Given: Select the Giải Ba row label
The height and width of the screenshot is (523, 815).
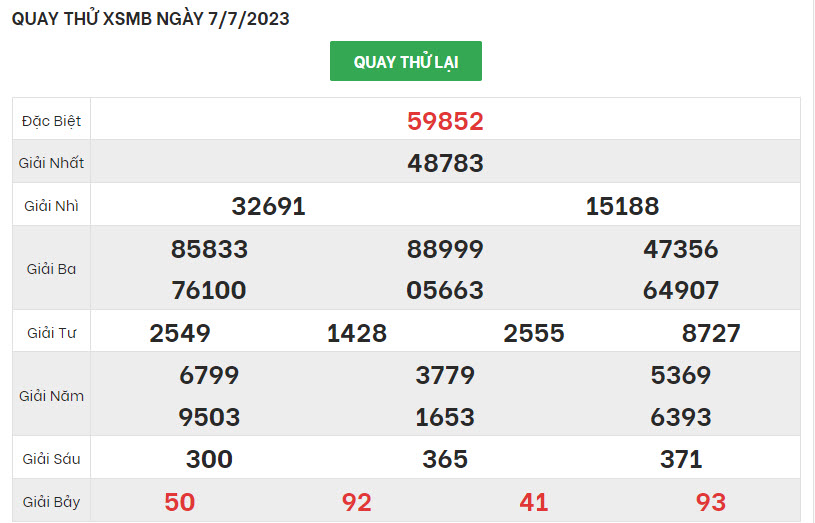Looking at the screenshot, I should click(51, 269).
